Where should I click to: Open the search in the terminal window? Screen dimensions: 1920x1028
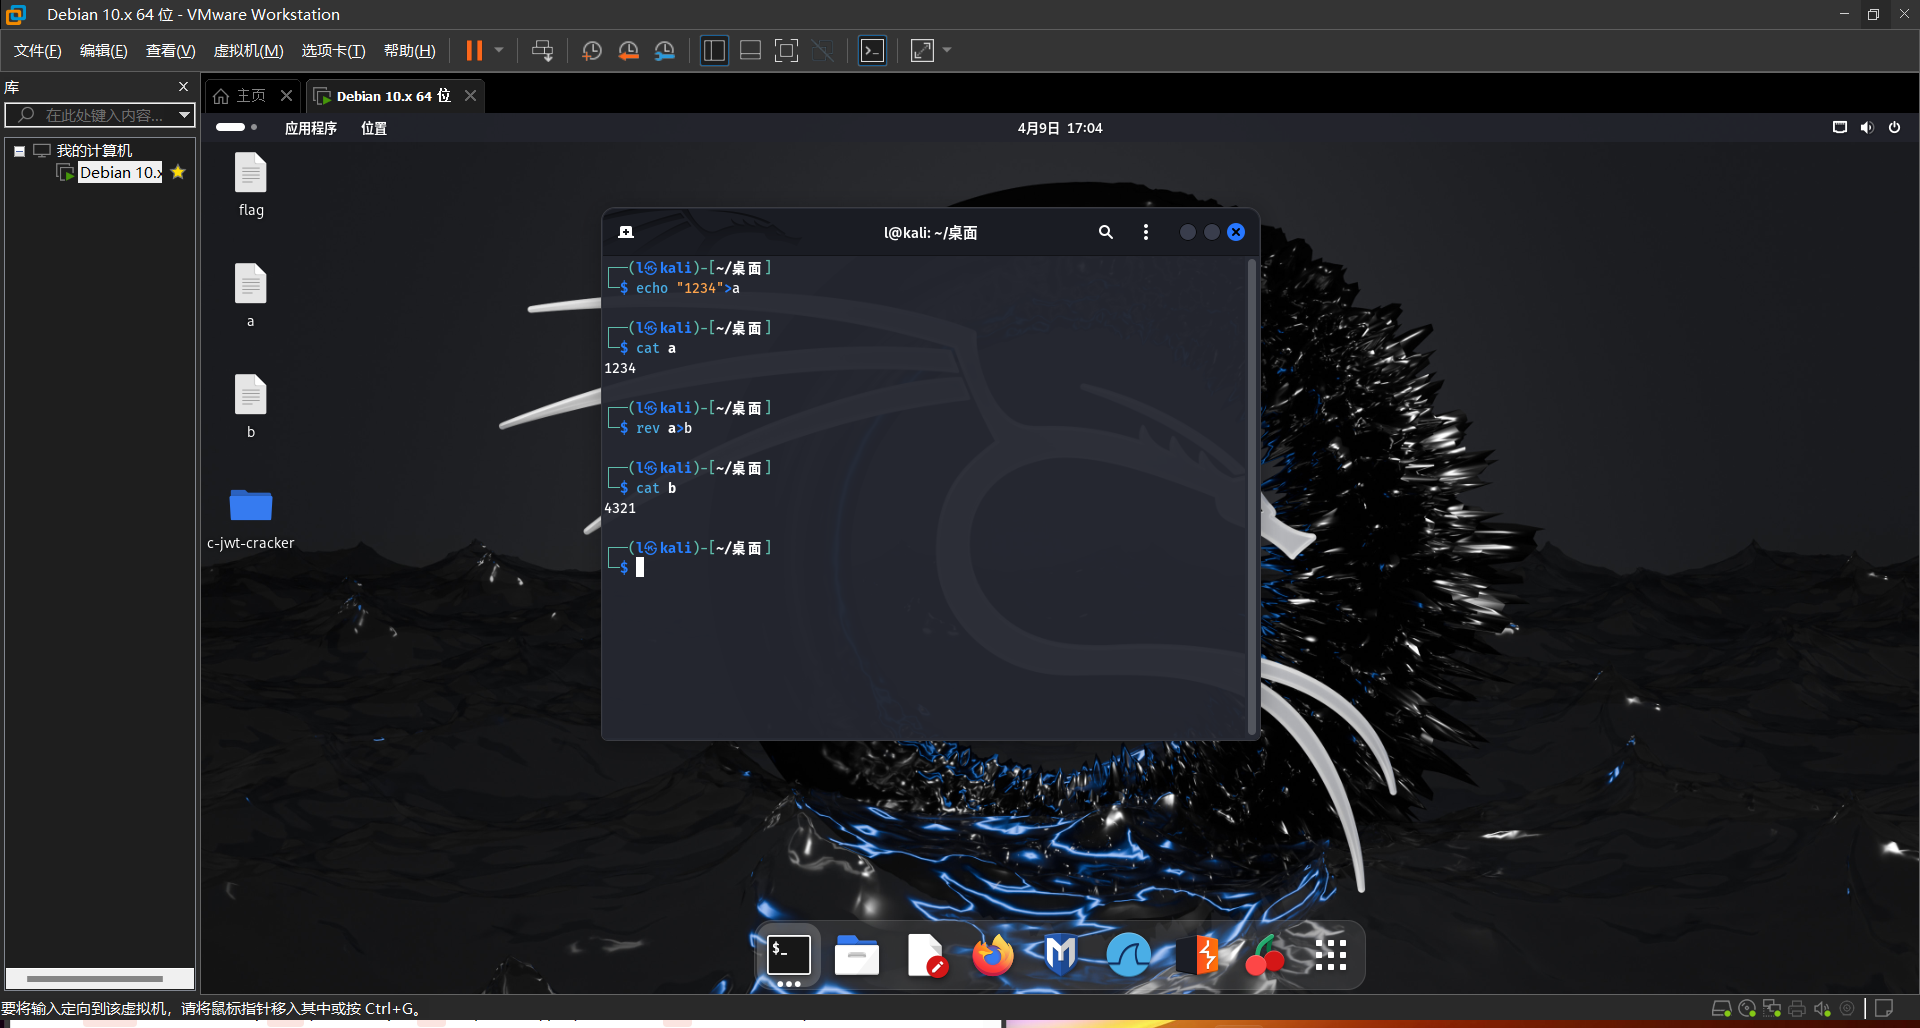(x=1105, y=231)
